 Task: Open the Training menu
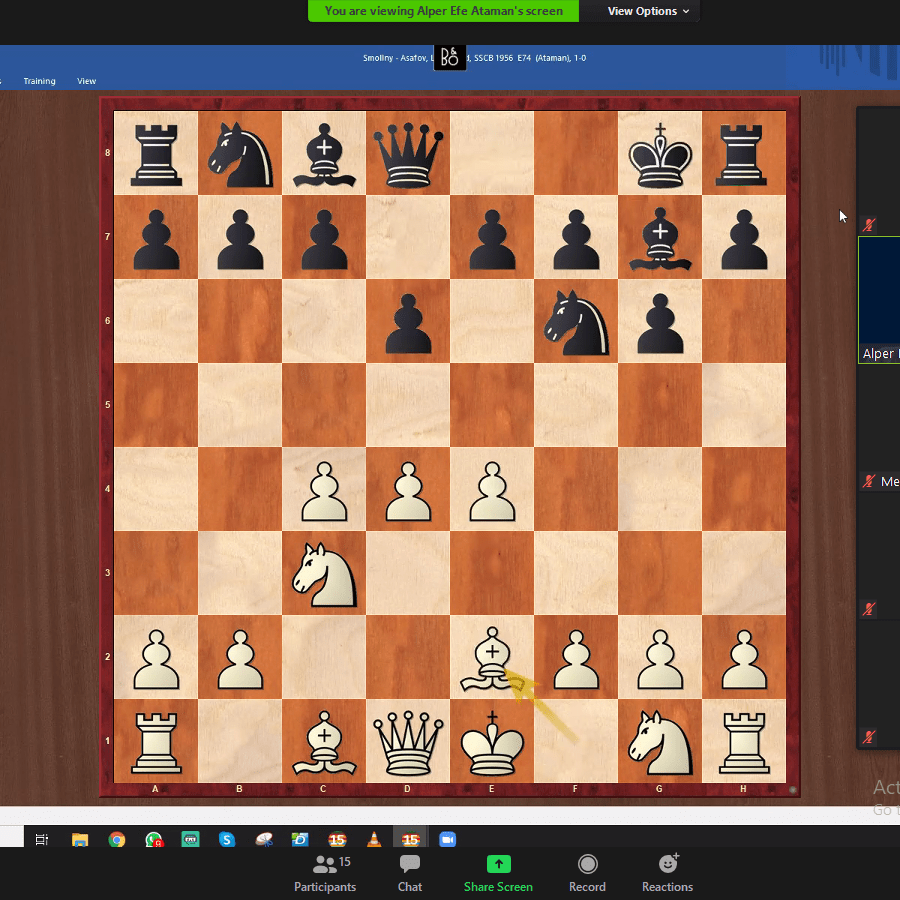[x=40, y=81]
